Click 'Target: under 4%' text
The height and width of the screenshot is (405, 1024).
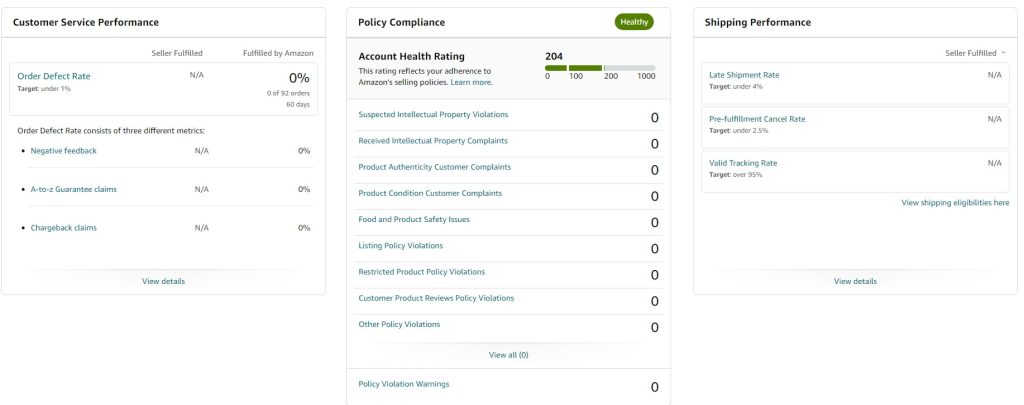click(x=736, y=86)
